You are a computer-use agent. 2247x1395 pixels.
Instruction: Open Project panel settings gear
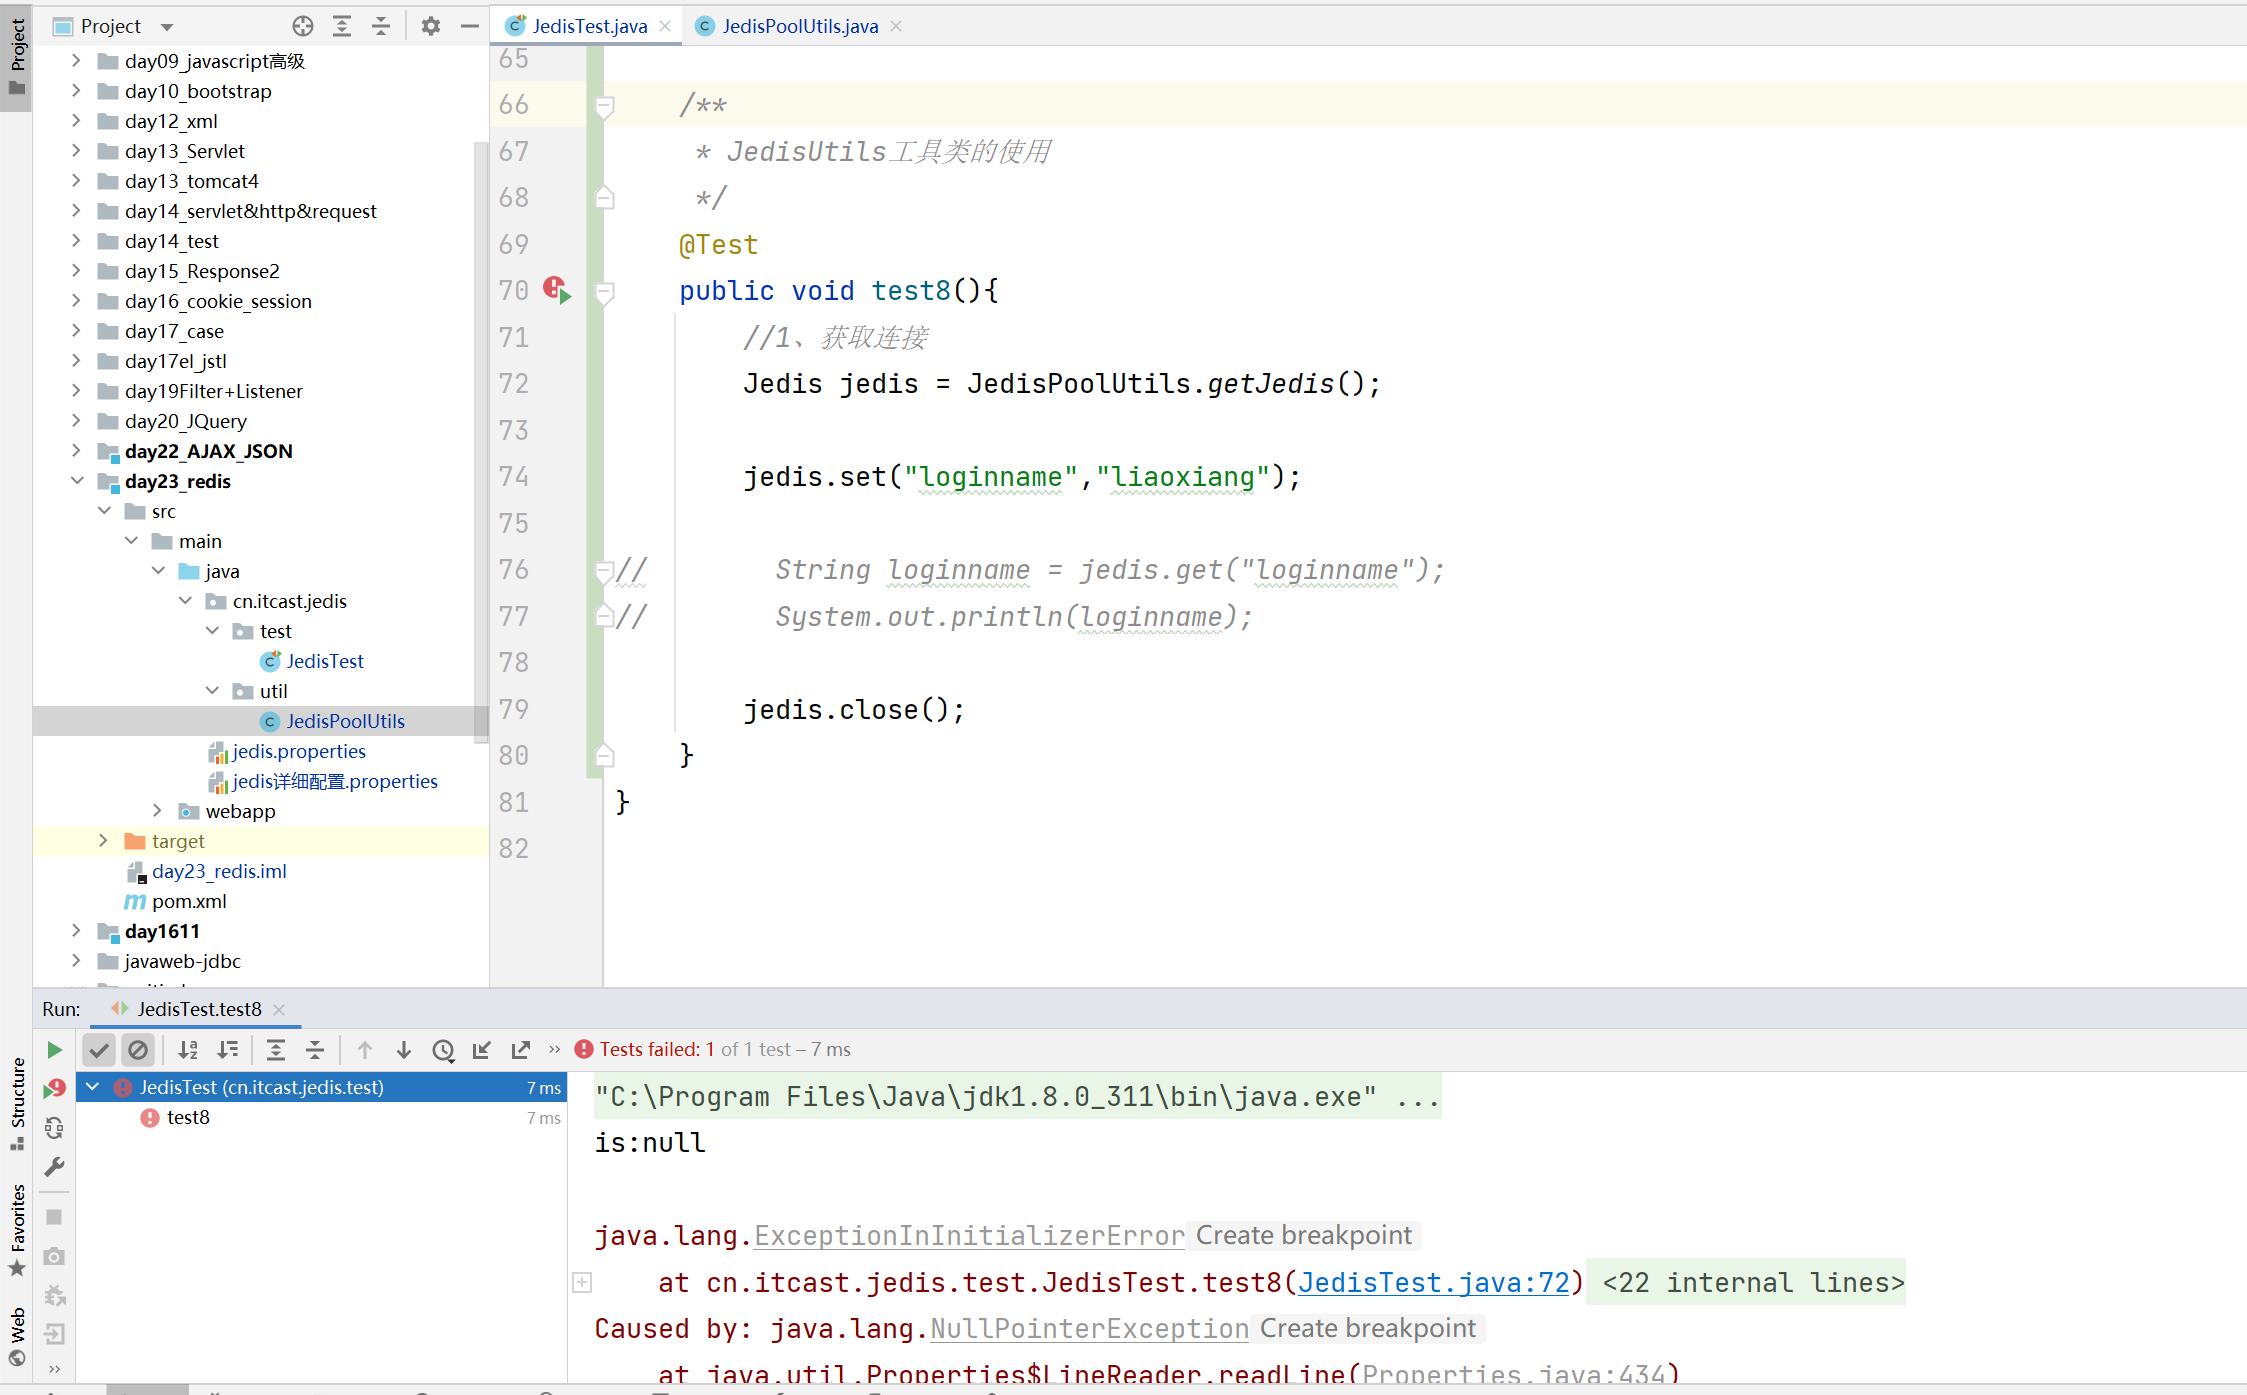pos(430,26)
